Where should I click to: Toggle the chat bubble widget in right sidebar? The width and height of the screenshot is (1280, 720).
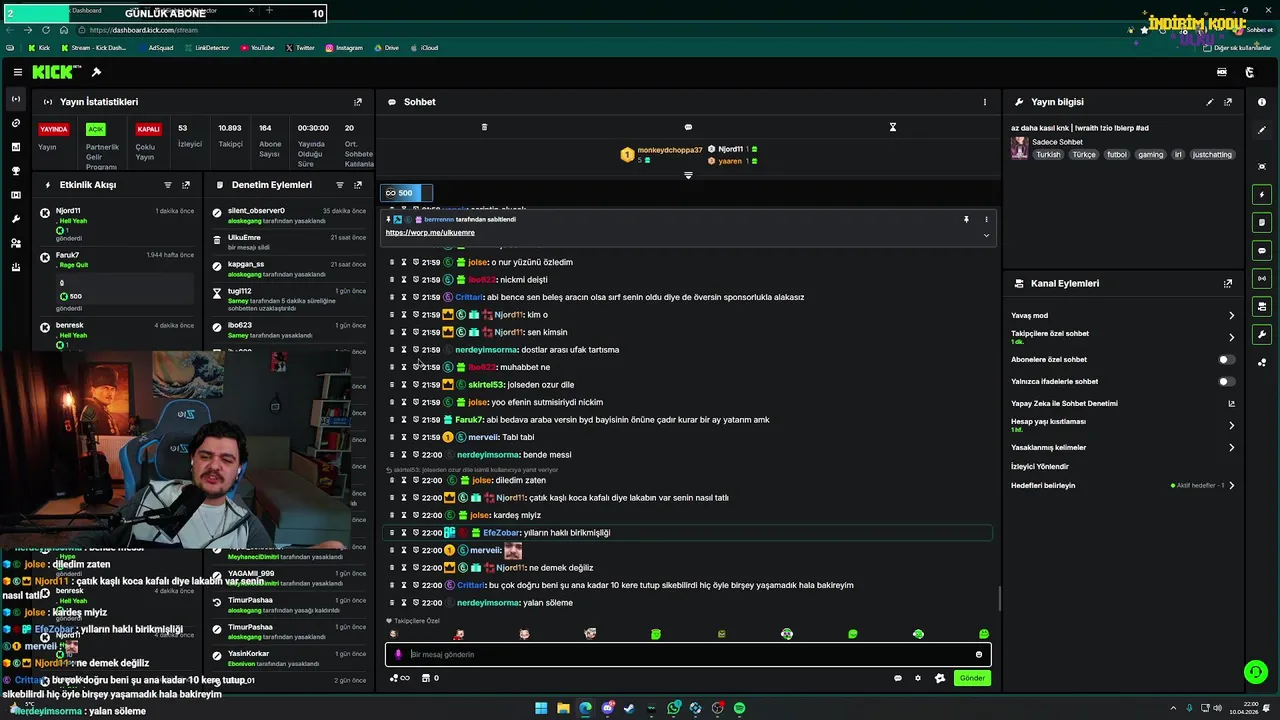click(1262, 250)
